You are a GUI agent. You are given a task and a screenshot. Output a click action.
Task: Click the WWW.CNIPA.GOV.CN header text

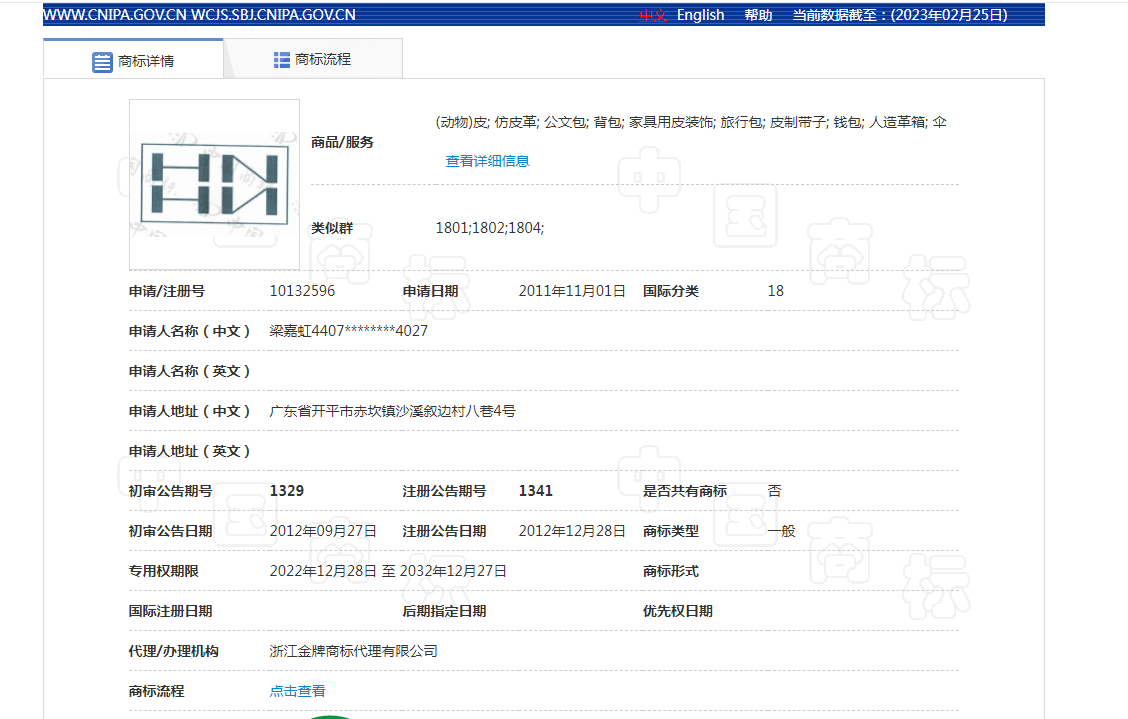115,15
